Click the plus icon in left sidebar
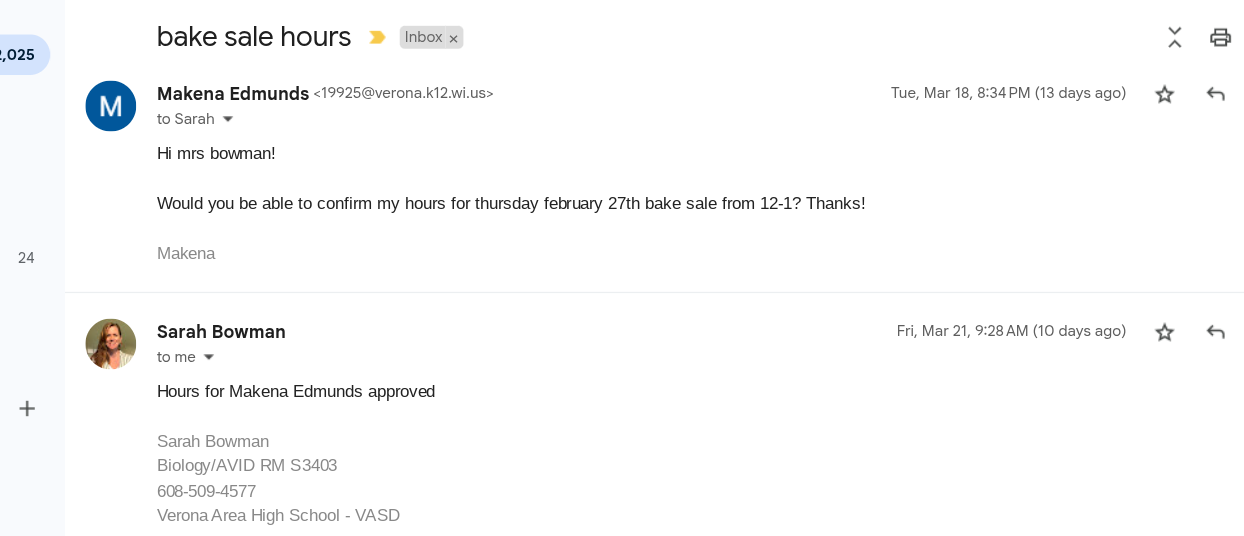 click(27, 408)
